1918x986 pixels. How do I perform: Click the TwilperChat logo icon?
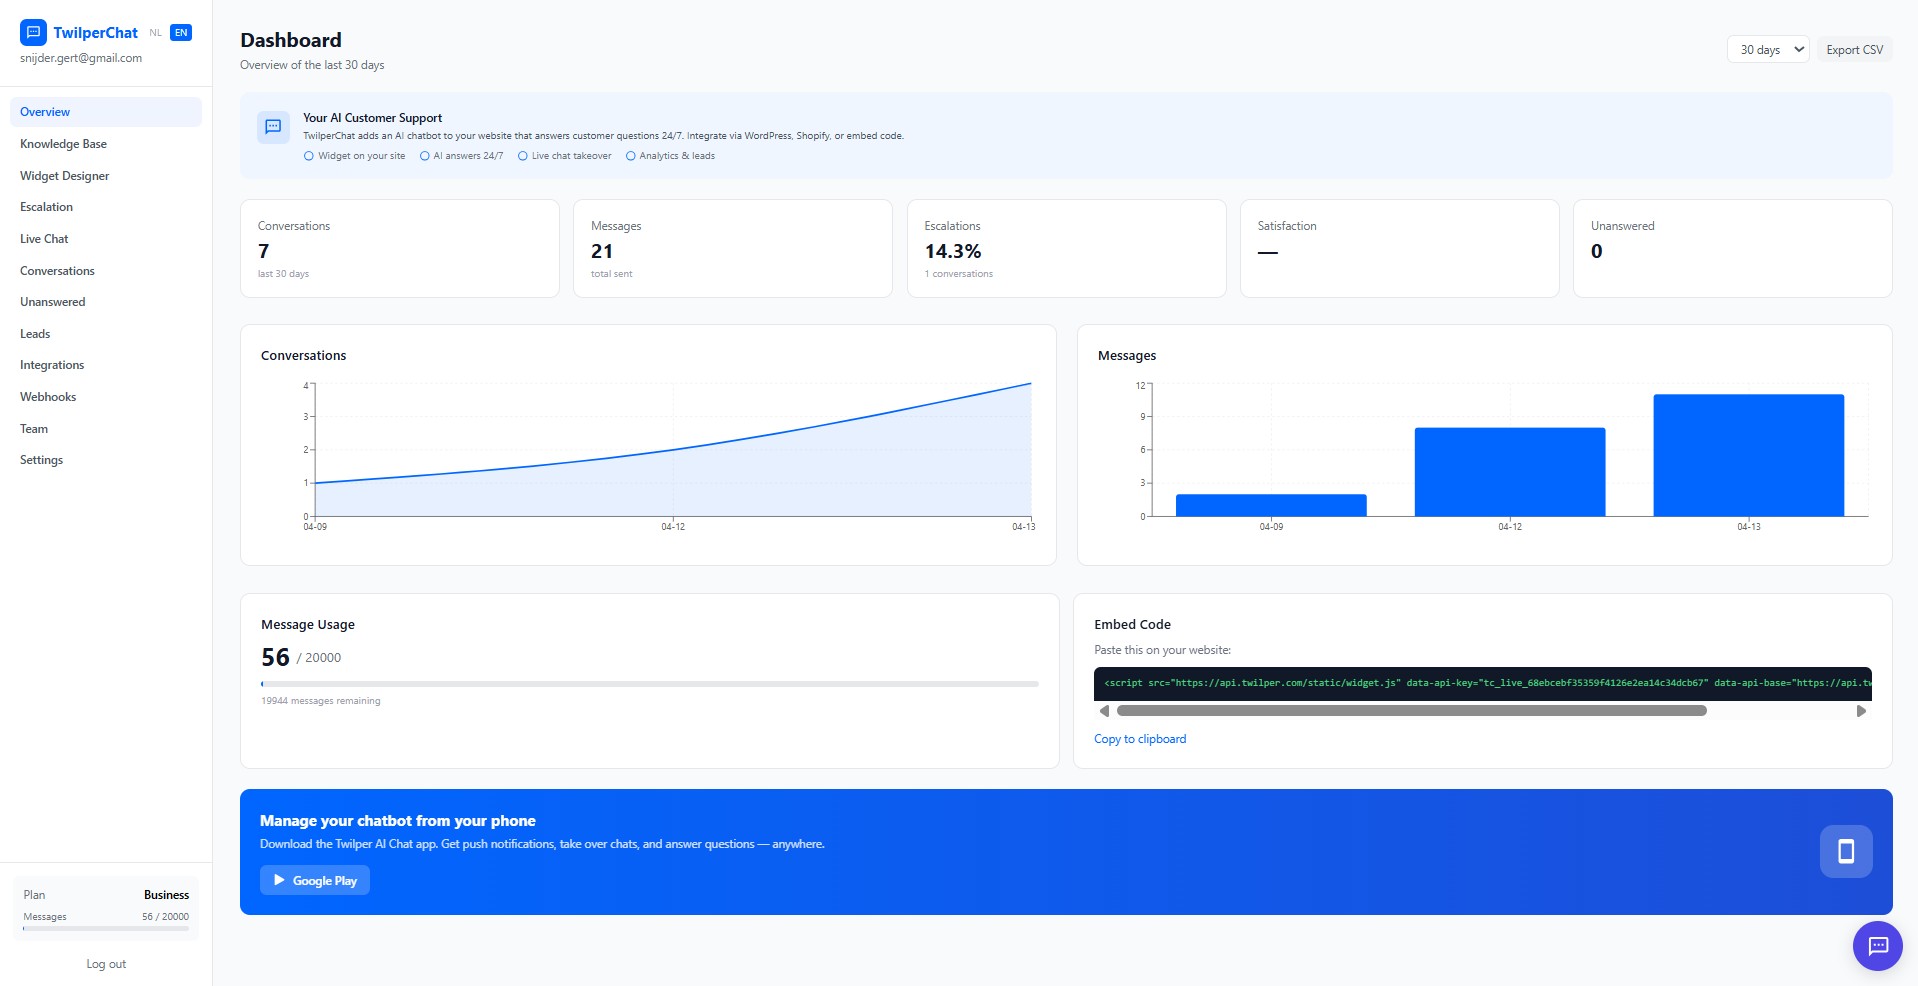coord(33,32)
